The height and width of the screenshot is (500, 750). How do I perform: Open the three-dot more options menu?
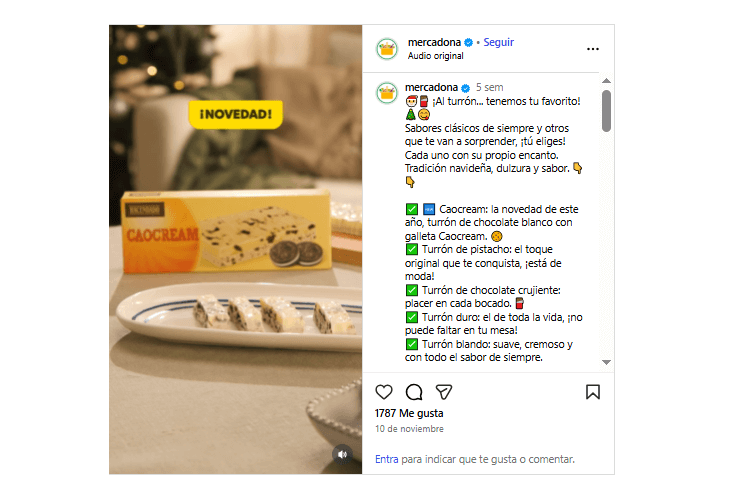pos(593,49)
